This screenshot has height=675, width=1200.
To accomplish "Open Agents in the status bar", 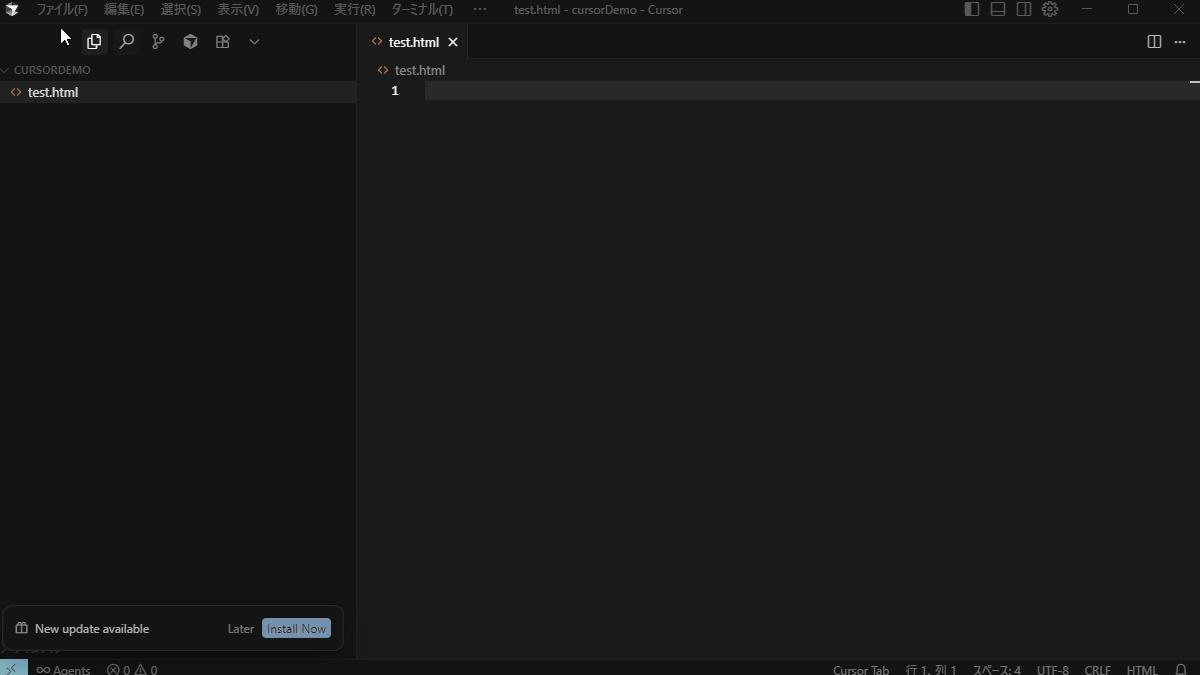I will point(63,669).
